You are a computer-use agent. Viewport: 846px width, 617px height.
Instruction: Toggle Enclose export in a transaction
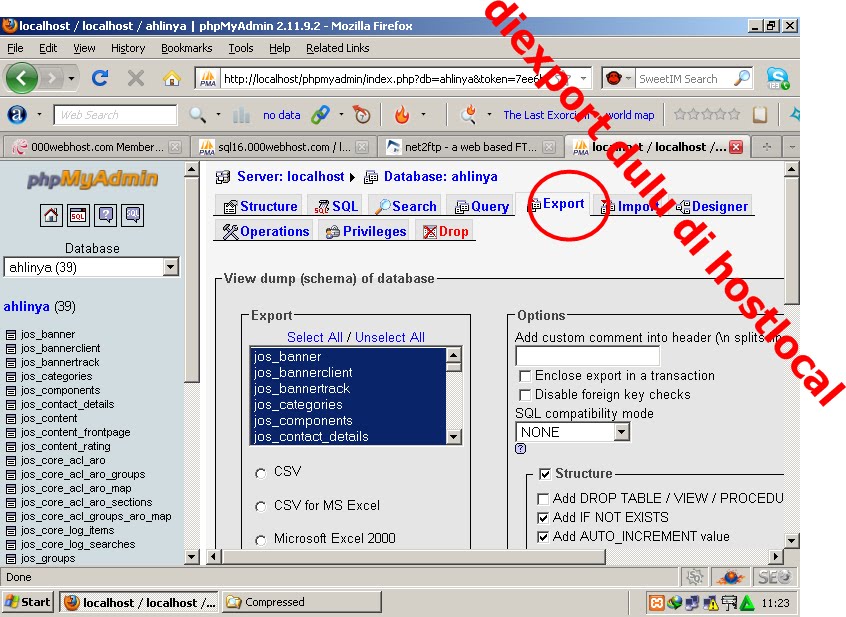point(524,376)
